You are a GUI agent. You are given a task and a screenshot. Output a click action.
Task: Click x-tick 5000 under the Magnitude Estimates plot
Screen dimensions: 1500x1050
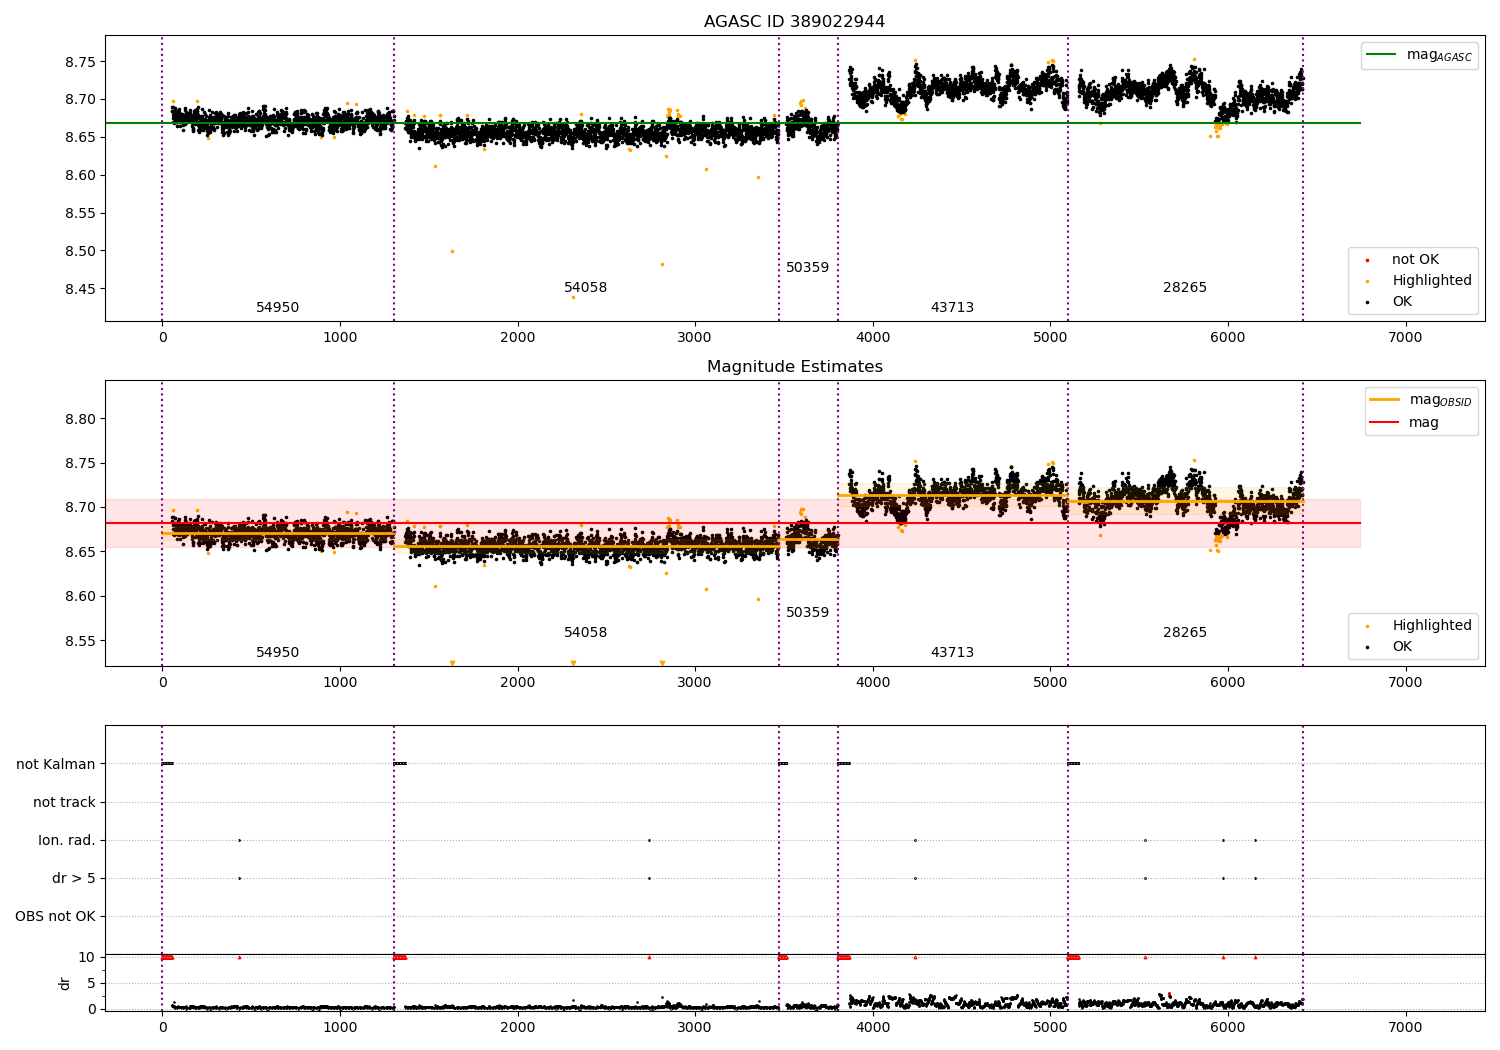tap(1050, 683)
